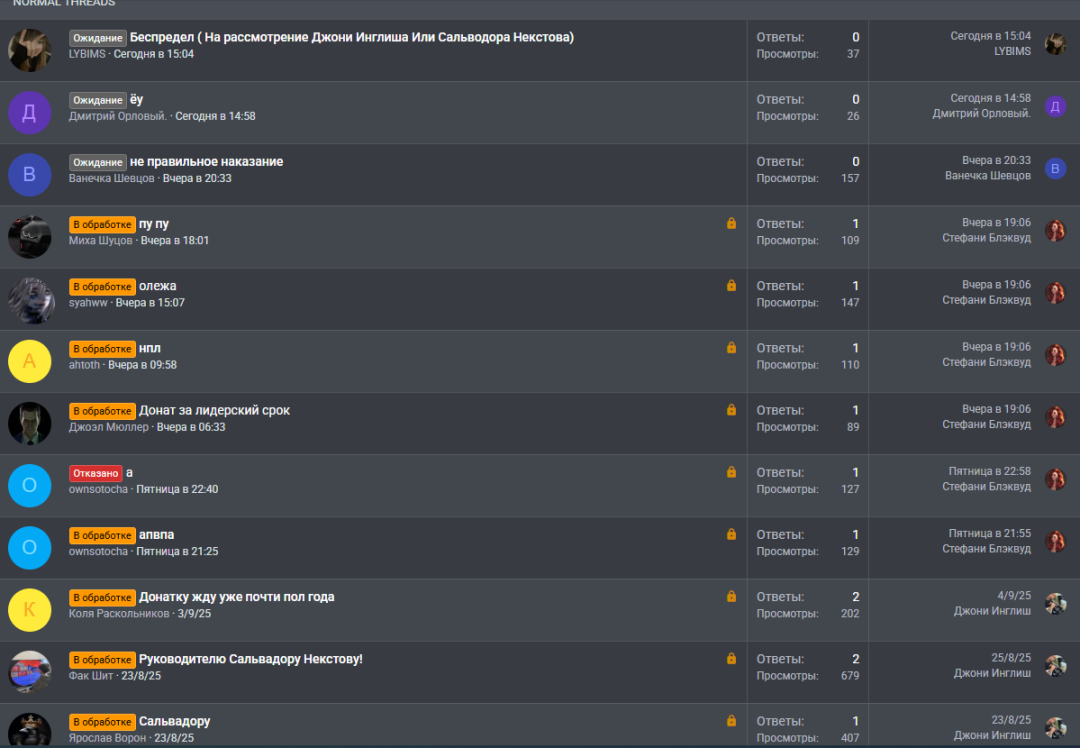Open author profile Джоэл Мюллер

point(109,427)
